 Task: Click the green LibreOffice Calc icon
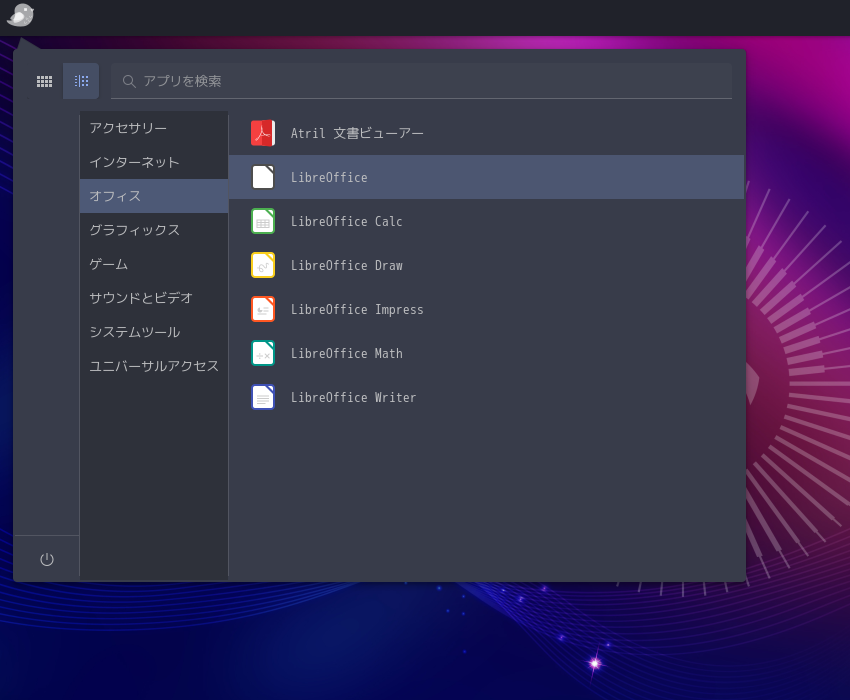coord(263,221)
